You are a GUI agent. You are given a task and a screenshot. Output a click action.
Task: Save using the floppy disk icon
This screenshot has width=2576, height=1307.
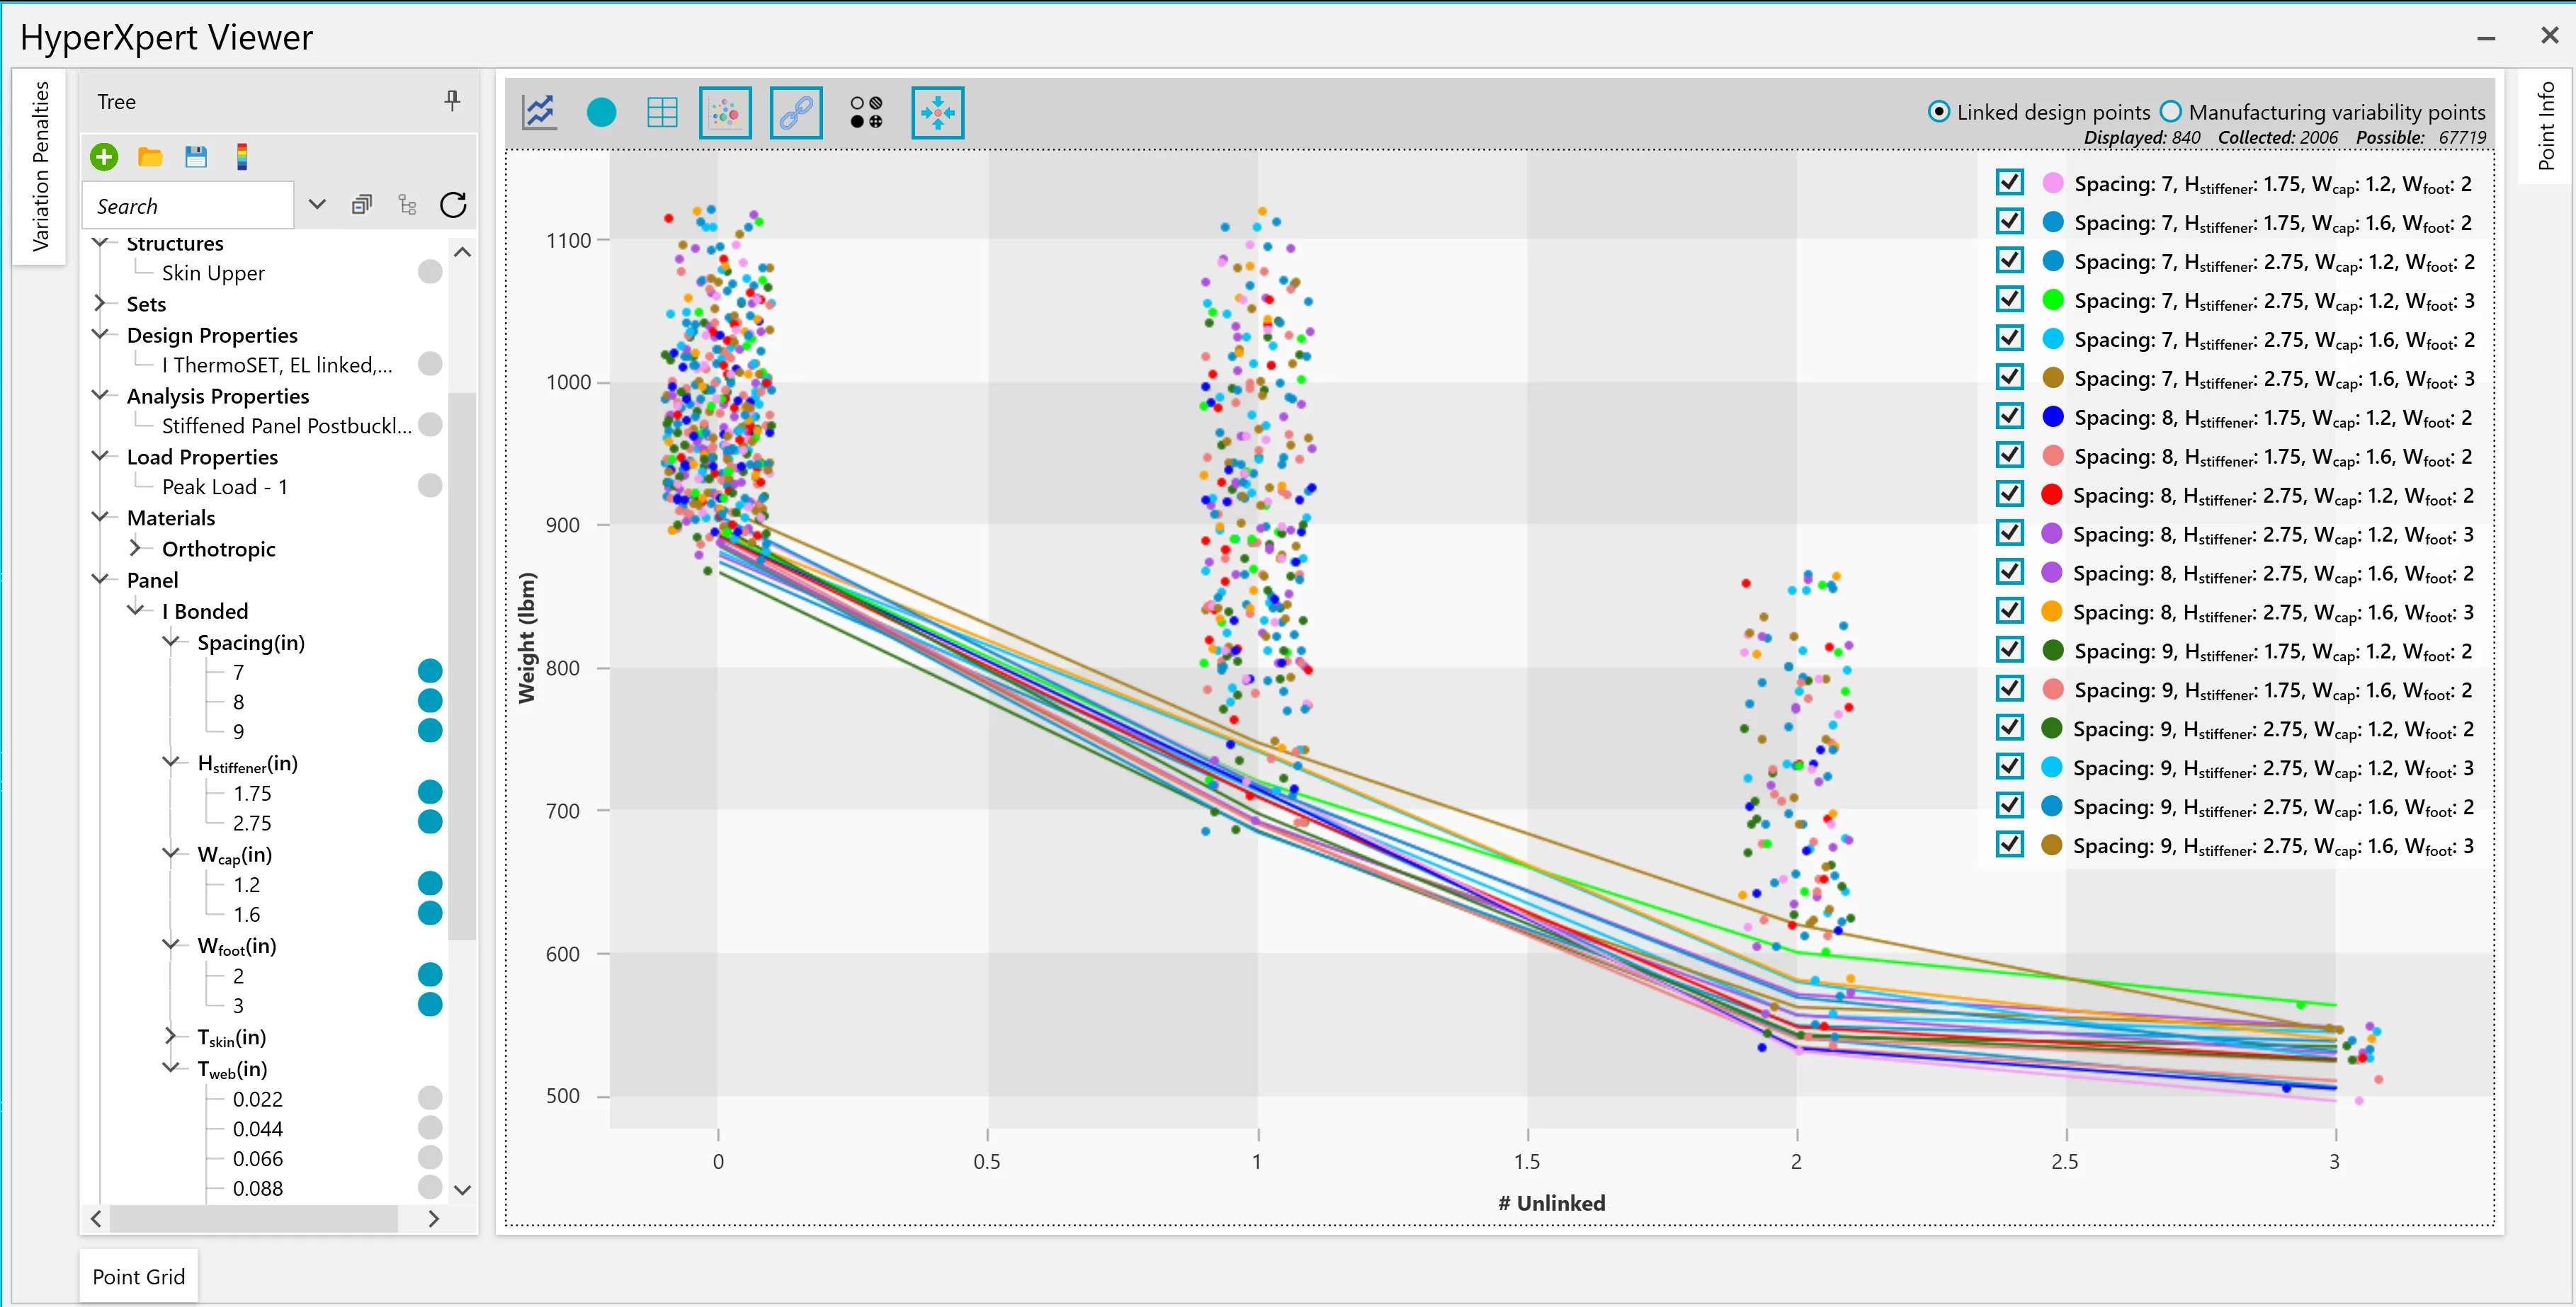click(196, 157)
